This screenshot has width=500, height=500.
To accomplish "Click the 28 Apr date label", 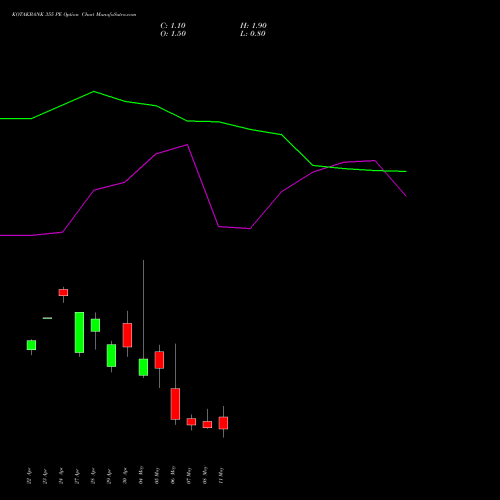I will point(93,476).
